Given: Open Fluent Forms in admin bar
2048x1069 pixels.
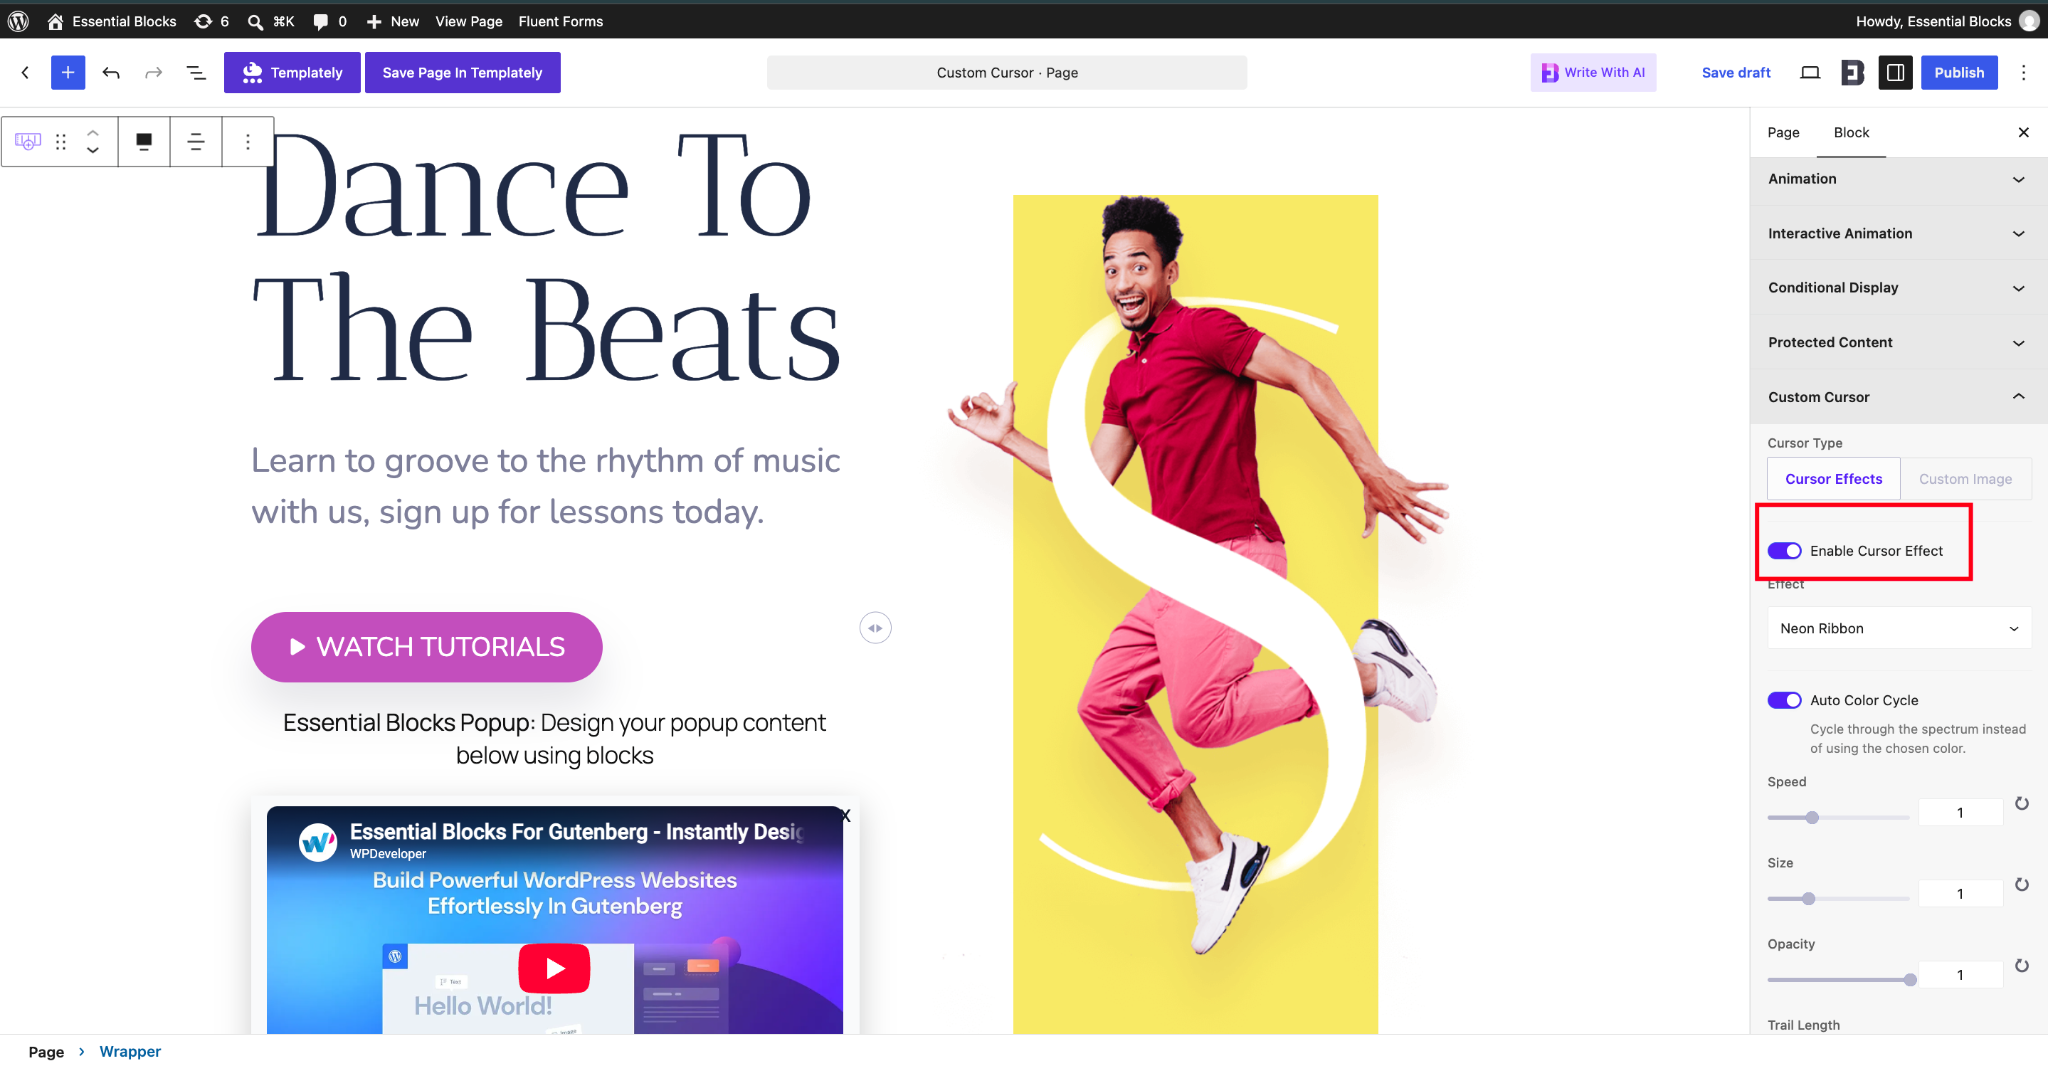Looking at the screenshot, I should click(560, 21).
